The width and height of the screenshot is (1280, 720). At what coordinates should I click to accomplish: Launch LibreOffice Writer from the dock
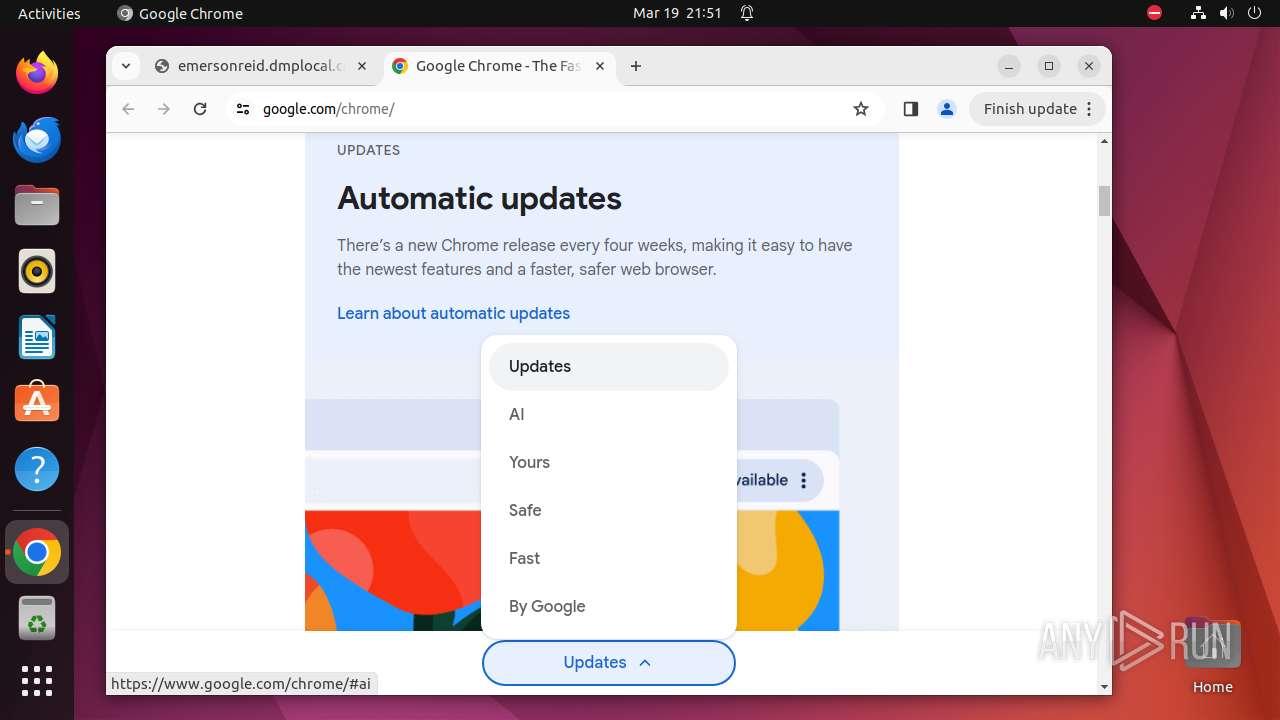37,337
